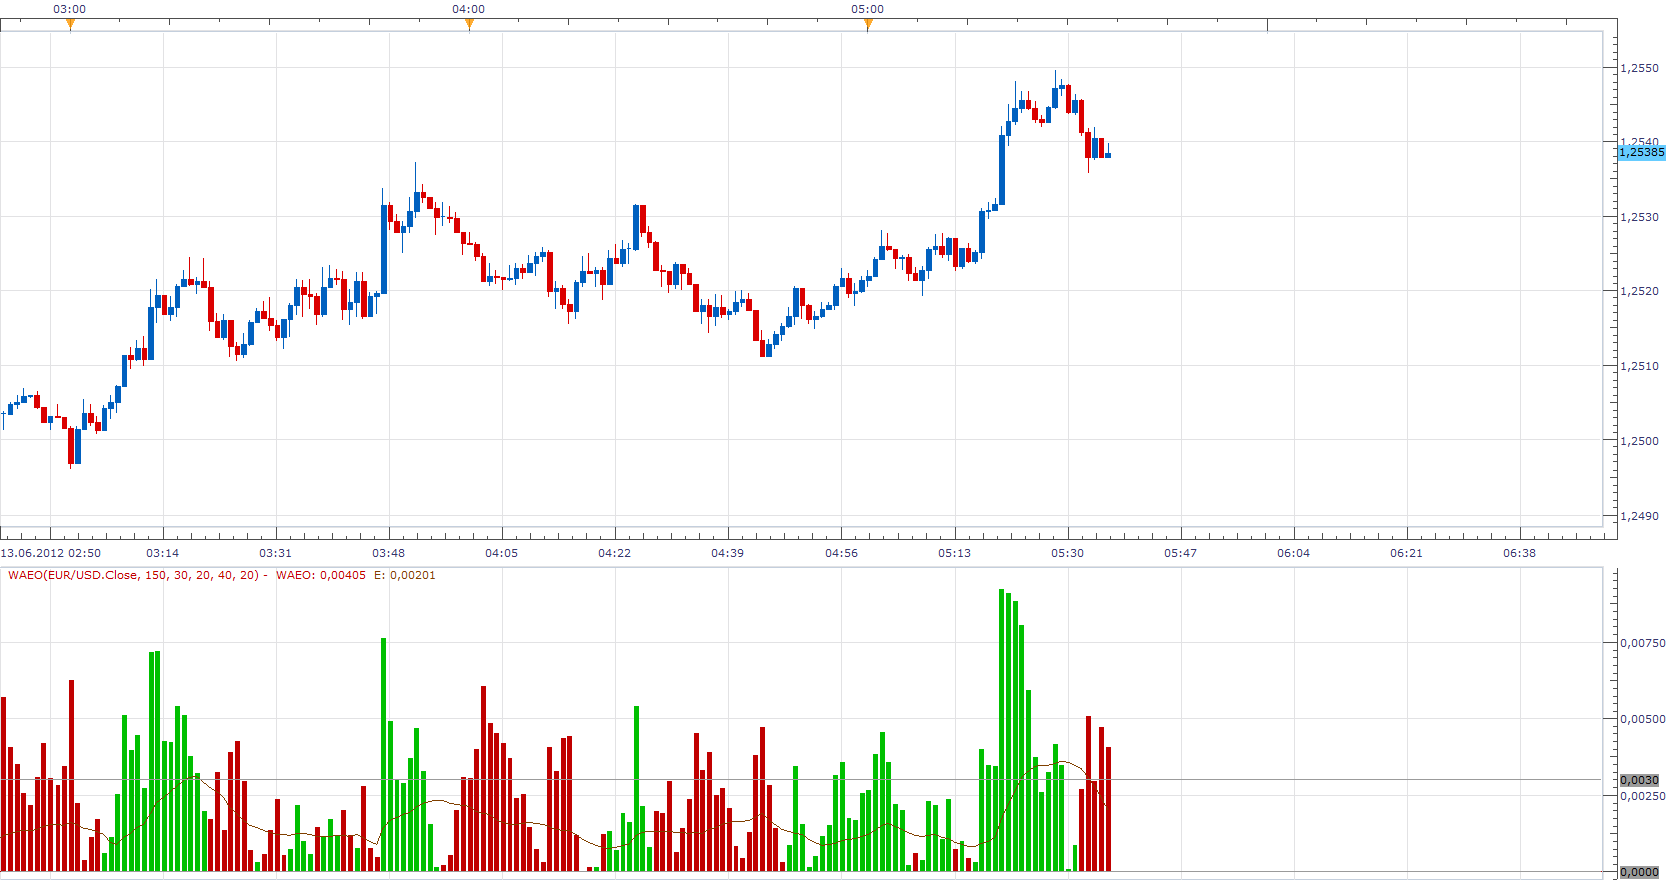1674x880 pixels.
Task: Click the orange marker under 04:00
Action: [x=469, y=25]
